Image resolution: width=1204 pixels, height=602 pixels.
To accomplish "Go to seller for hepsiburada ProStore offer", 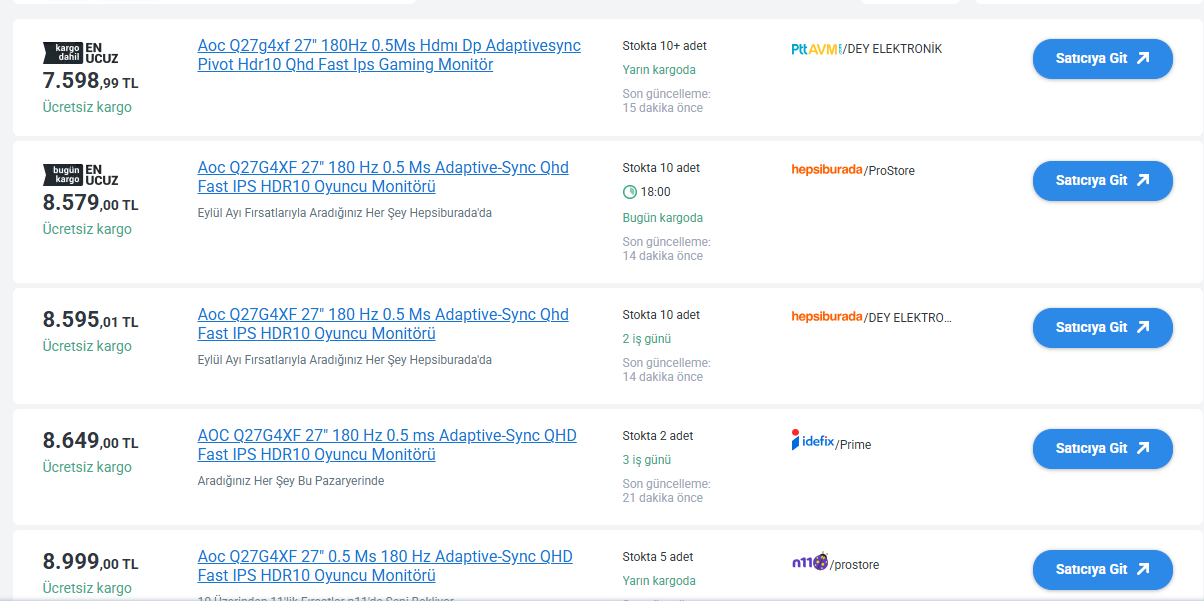I will click(x=1102, y=181).
